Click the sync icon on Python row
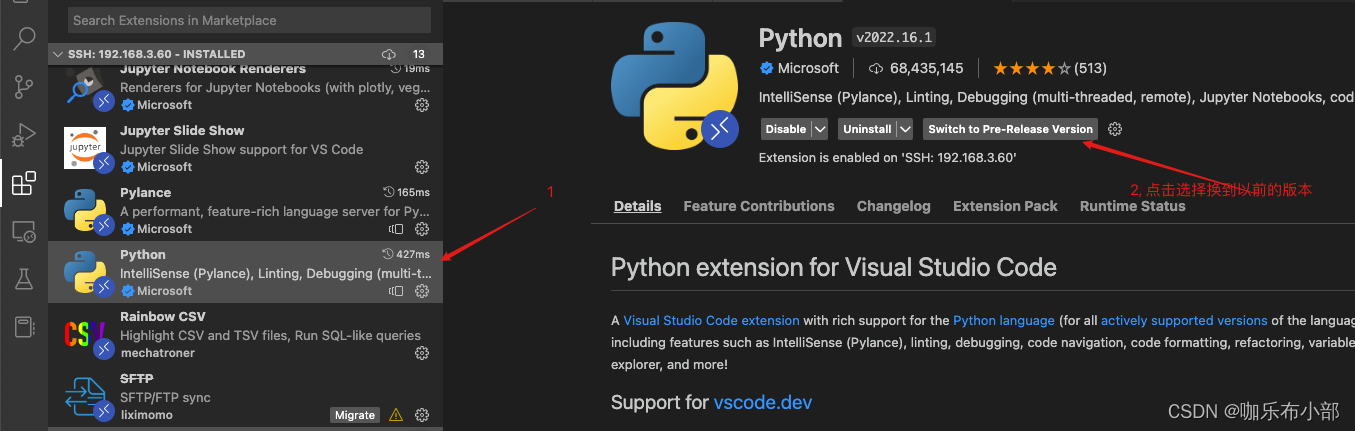This screenshot has height=431, width=1355. pos(396,291)
